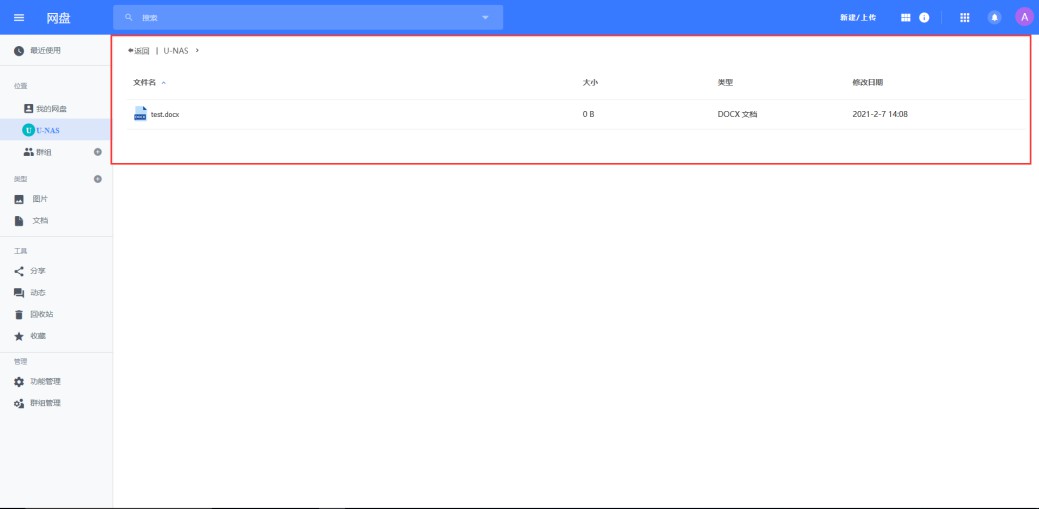
Task: Open 最近使用 recent files
Action: click(44, 50)
